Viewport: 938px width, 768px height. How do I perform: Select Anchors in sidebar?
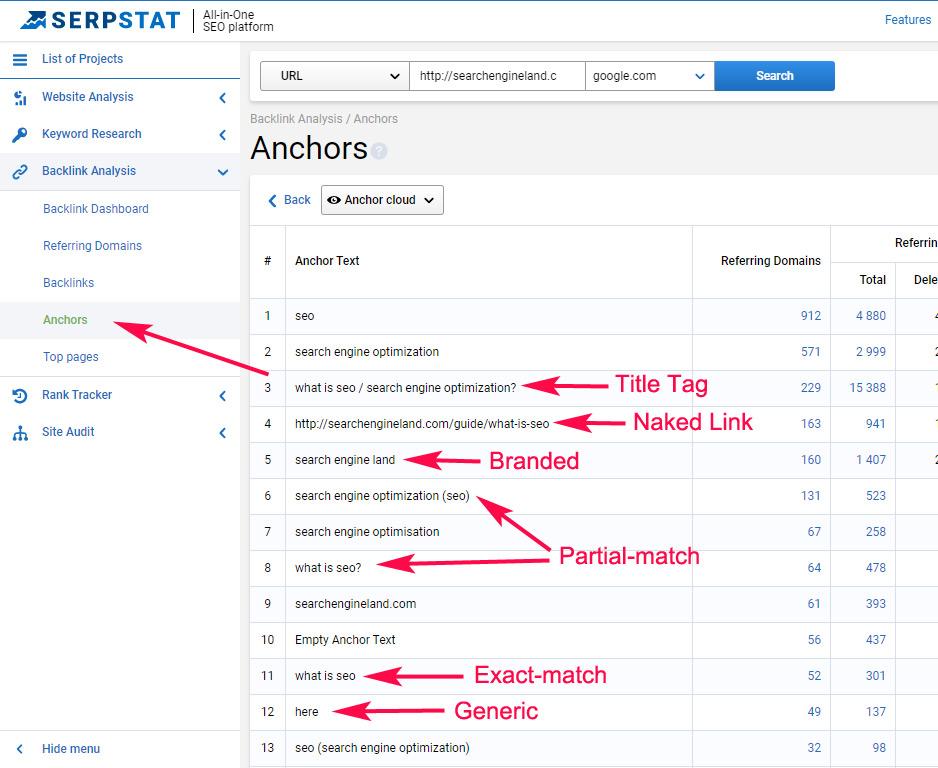(x=65, y=320)
